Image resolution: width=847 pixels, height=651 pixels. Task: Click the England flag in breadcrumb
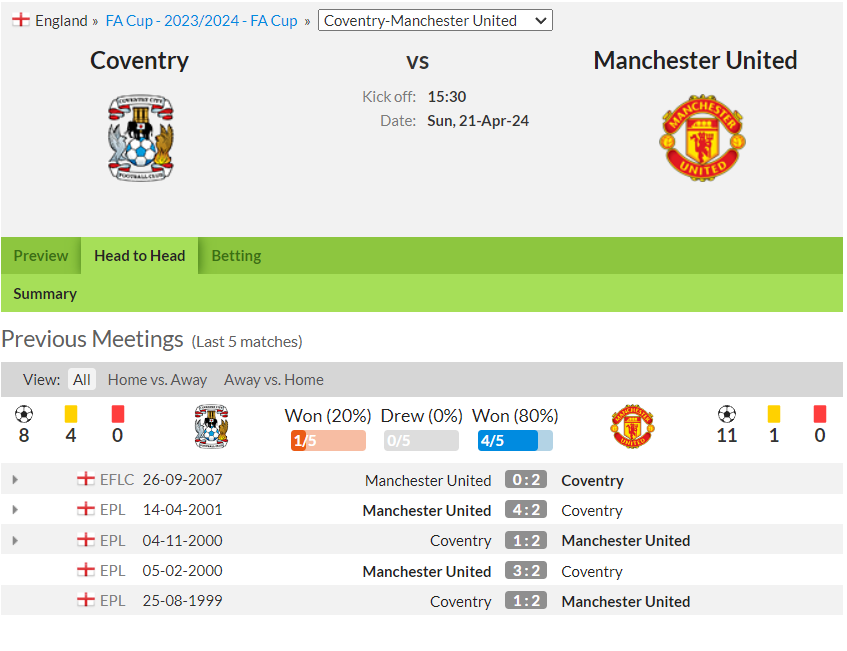[x=21, y=20]
